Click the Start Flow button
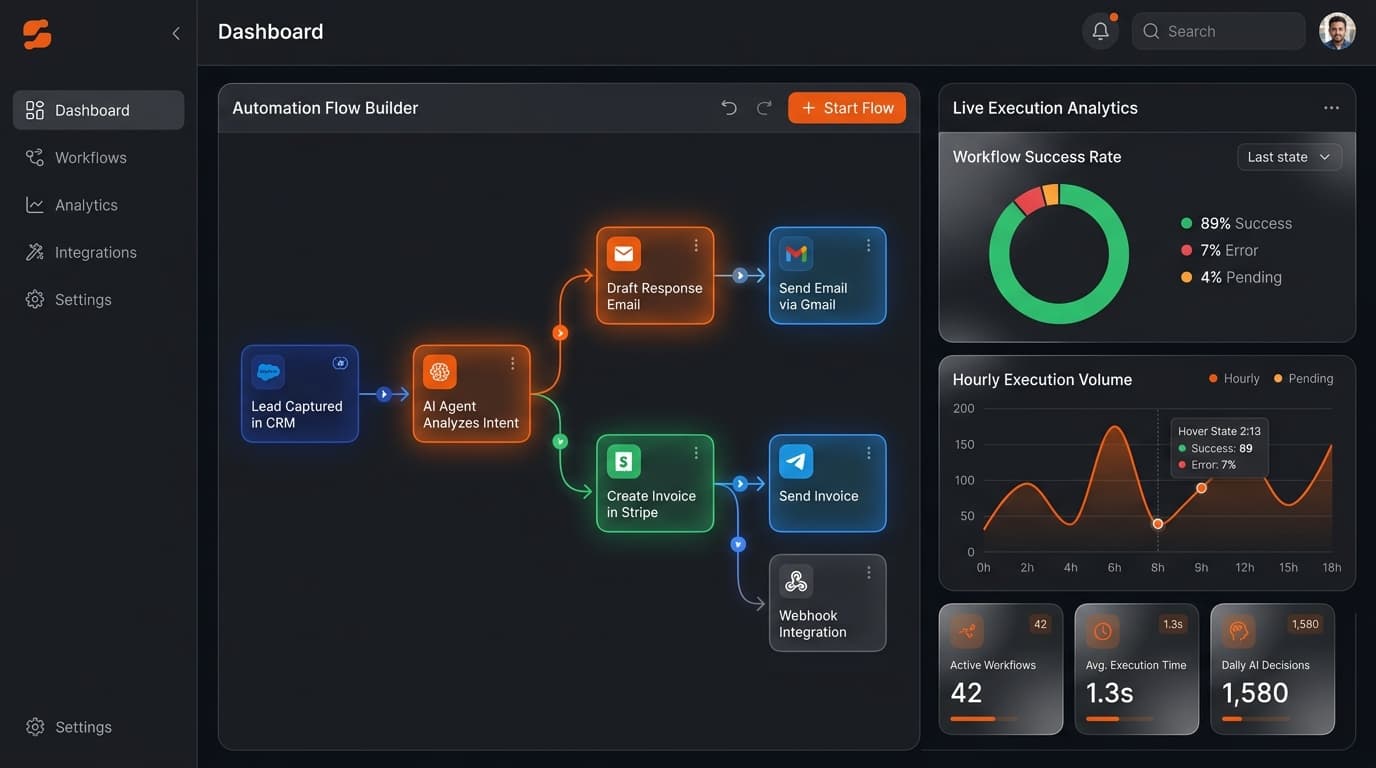Screen dimensions: 1376x768 [x=847, y=108]
